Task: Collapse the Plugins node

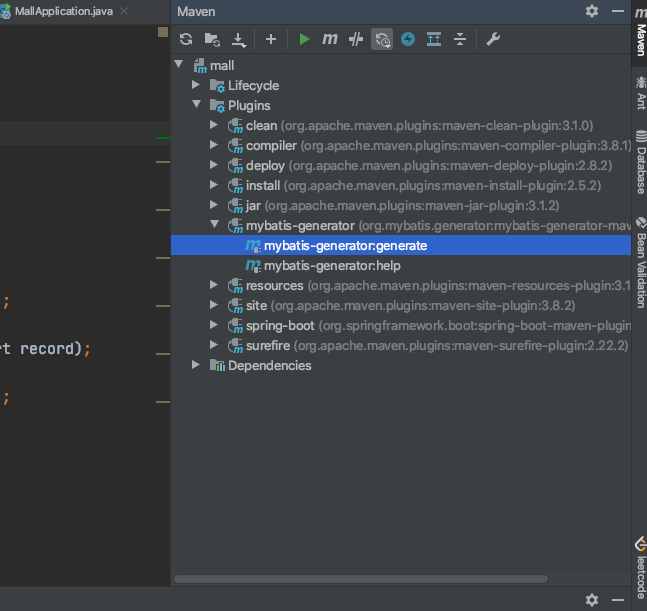Action: (x=196, y=104)
